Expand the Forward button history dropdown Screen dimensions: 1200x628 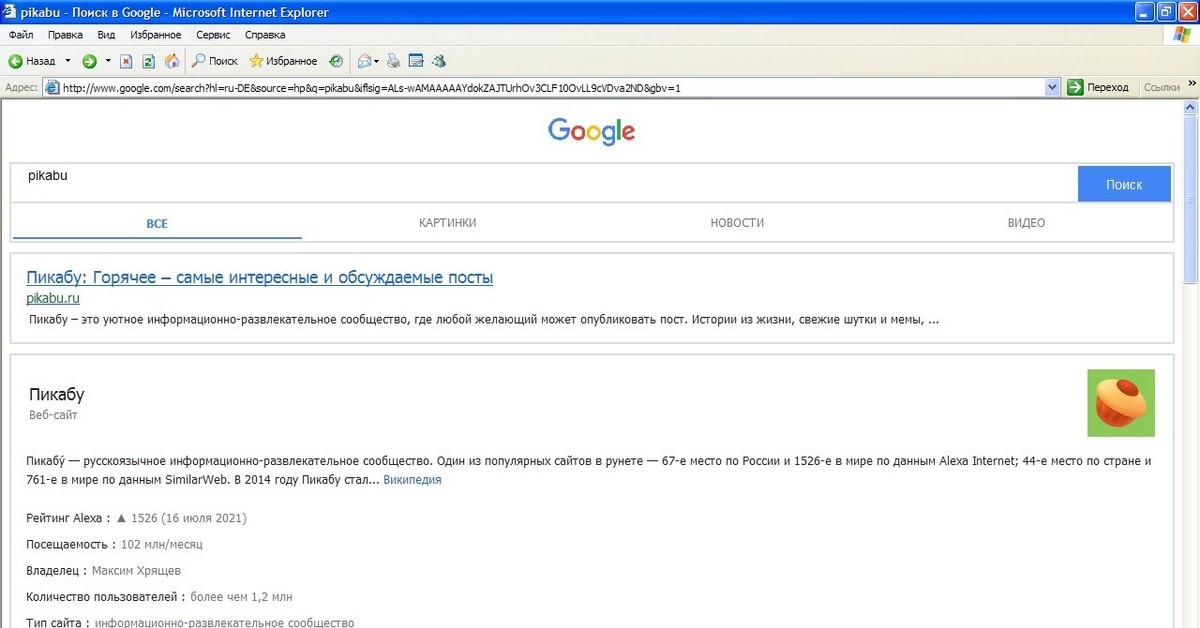pyautogui.click(x=108, y=61)
